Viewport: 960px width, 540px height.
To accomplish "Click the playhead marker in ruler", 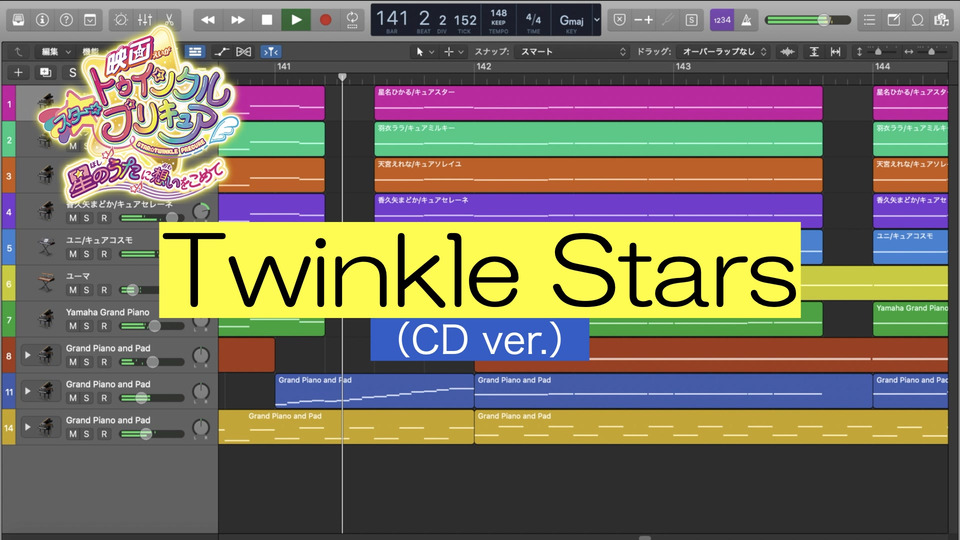I will click(342, 77).
